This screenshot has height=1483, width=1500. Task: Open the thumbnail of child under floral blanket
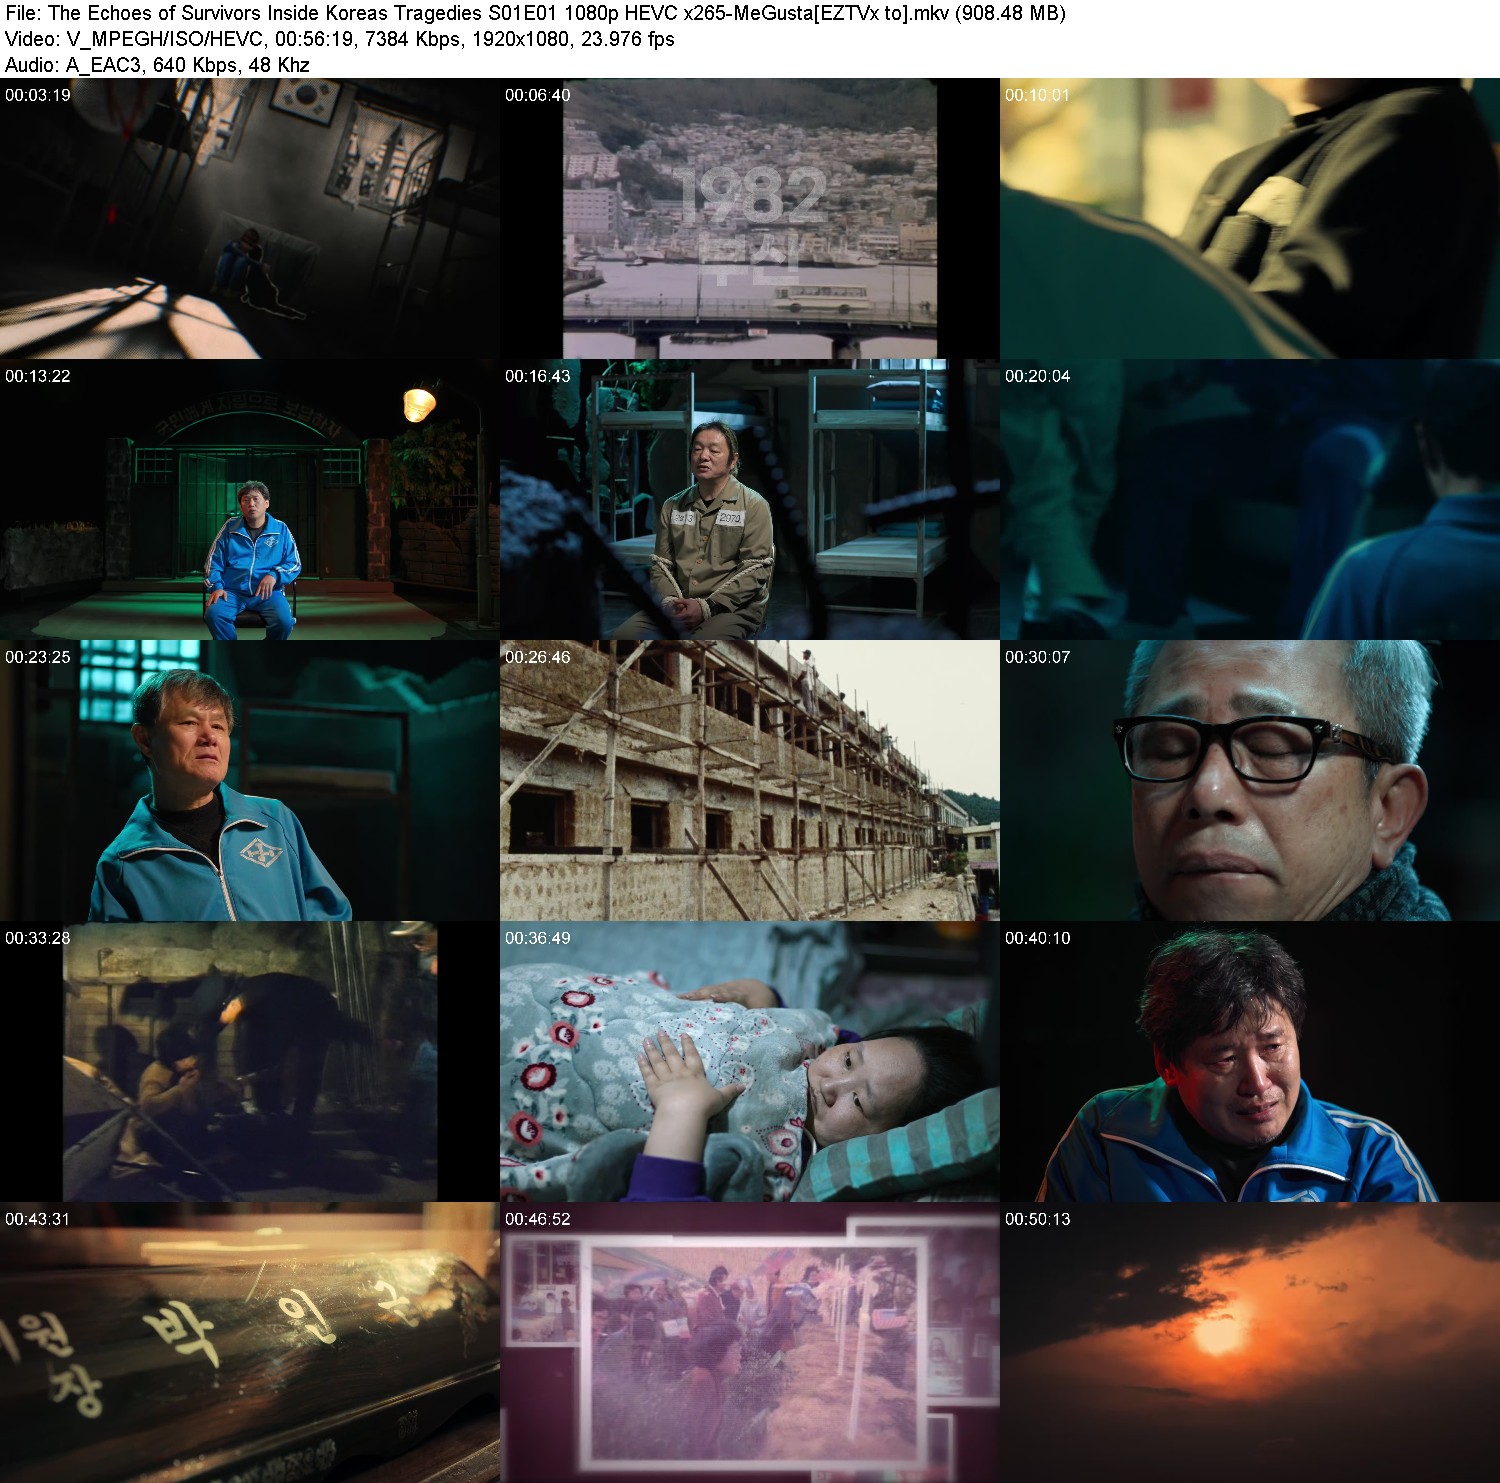[750, 1061]
